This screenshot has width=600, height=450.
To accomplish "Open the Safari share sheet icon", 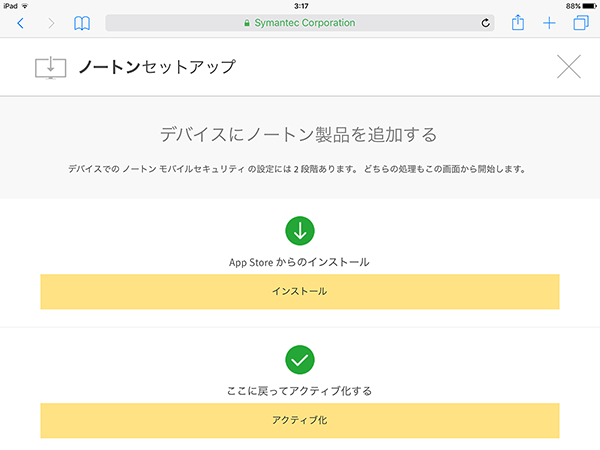I will (518, 22).
